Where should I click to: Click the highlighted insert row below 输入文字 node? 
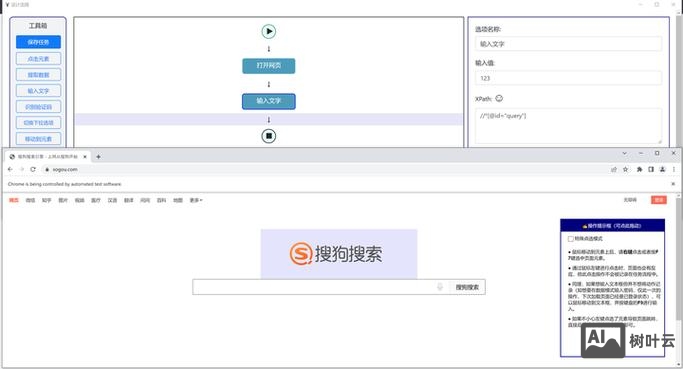coord(269,119)
